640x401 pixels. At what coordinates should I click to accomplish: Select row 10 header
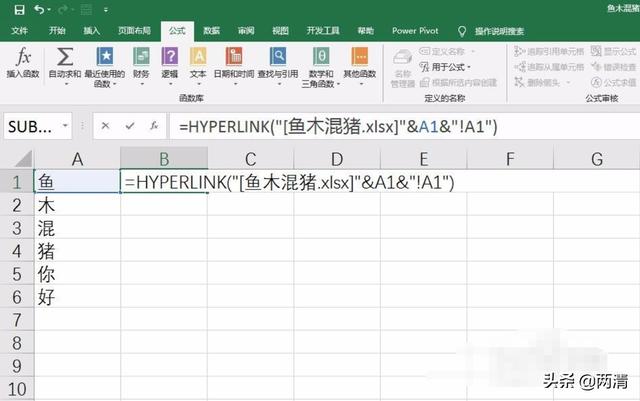(x=17, y=389)
